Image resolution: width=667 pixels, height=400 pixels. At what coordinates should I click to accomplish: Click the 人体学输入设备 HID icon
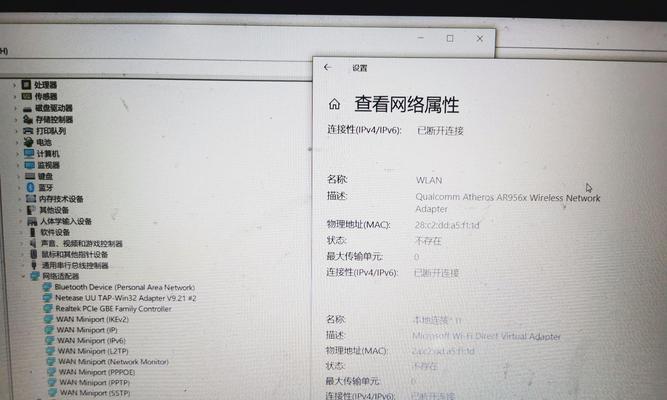[x=32, y=221]
